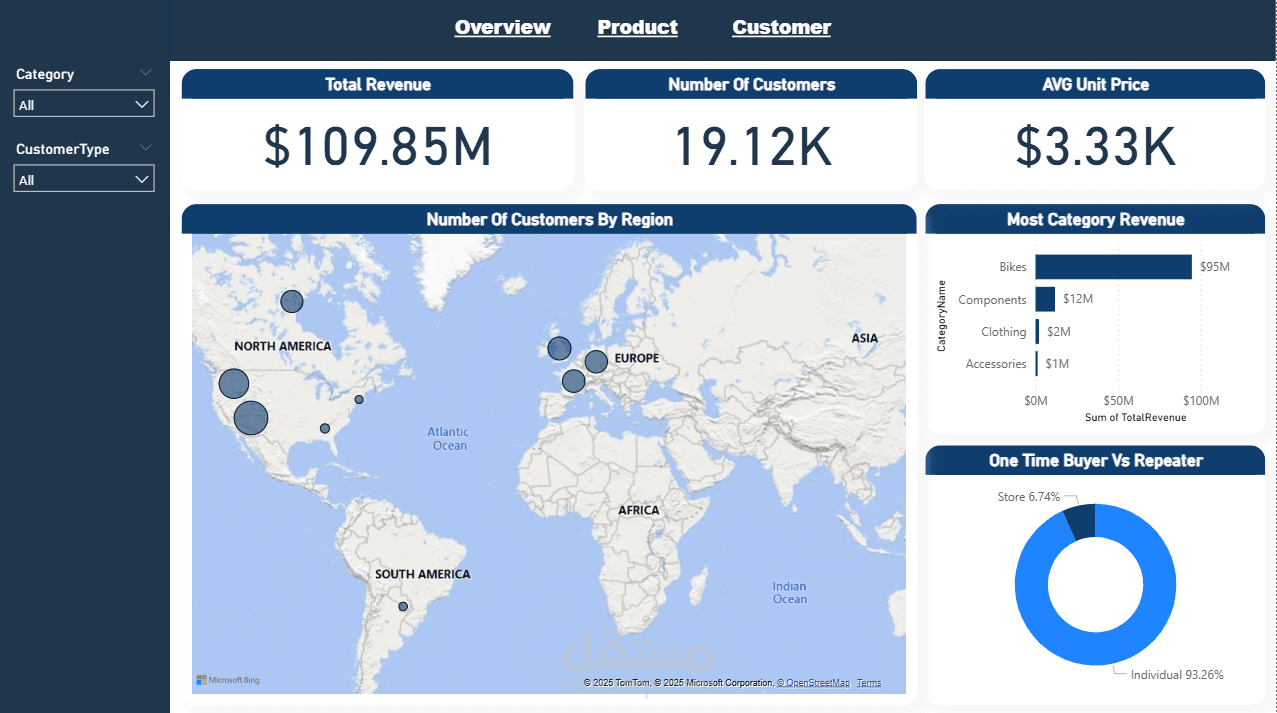Select the Store donut segment
1277x713 pixels.
[x=1081, y=521]
